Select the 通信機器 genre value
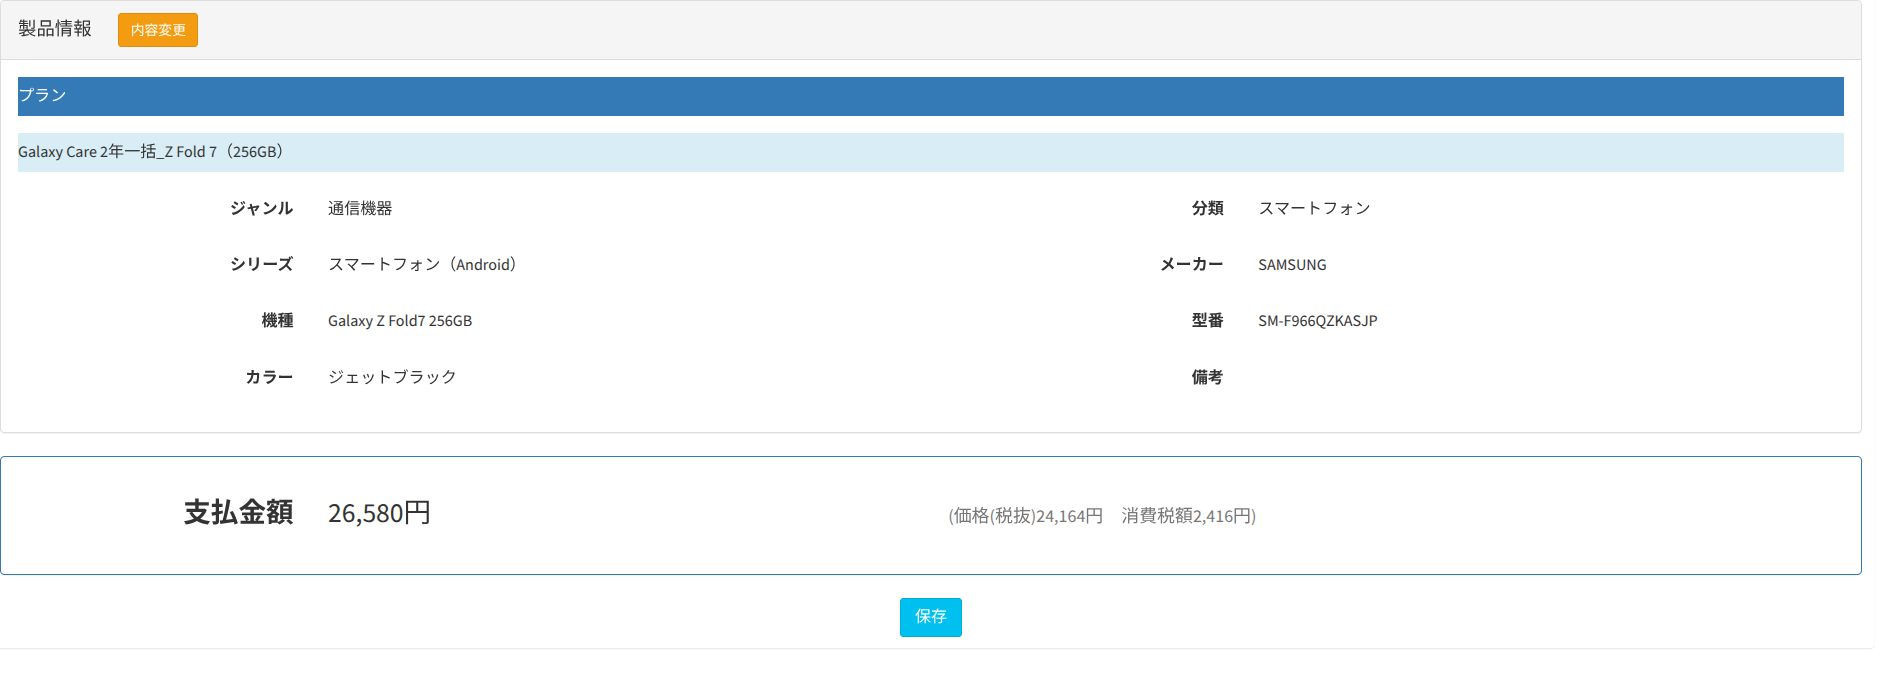1882x680 pixels. tap(360, 208)
